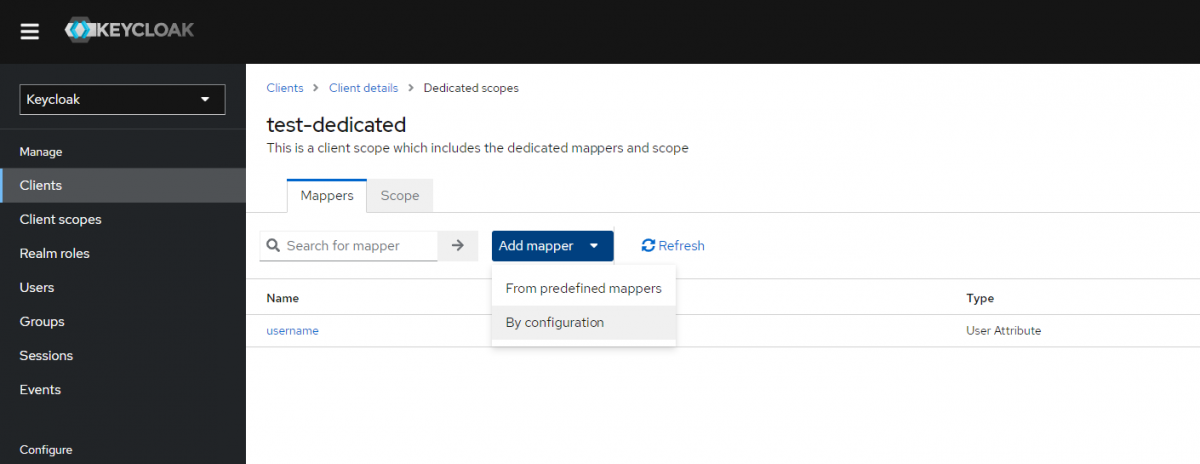Navigate to Client details breadcrumb
Viewport: 1200px width, 464px height.
[x=363, y=88]
